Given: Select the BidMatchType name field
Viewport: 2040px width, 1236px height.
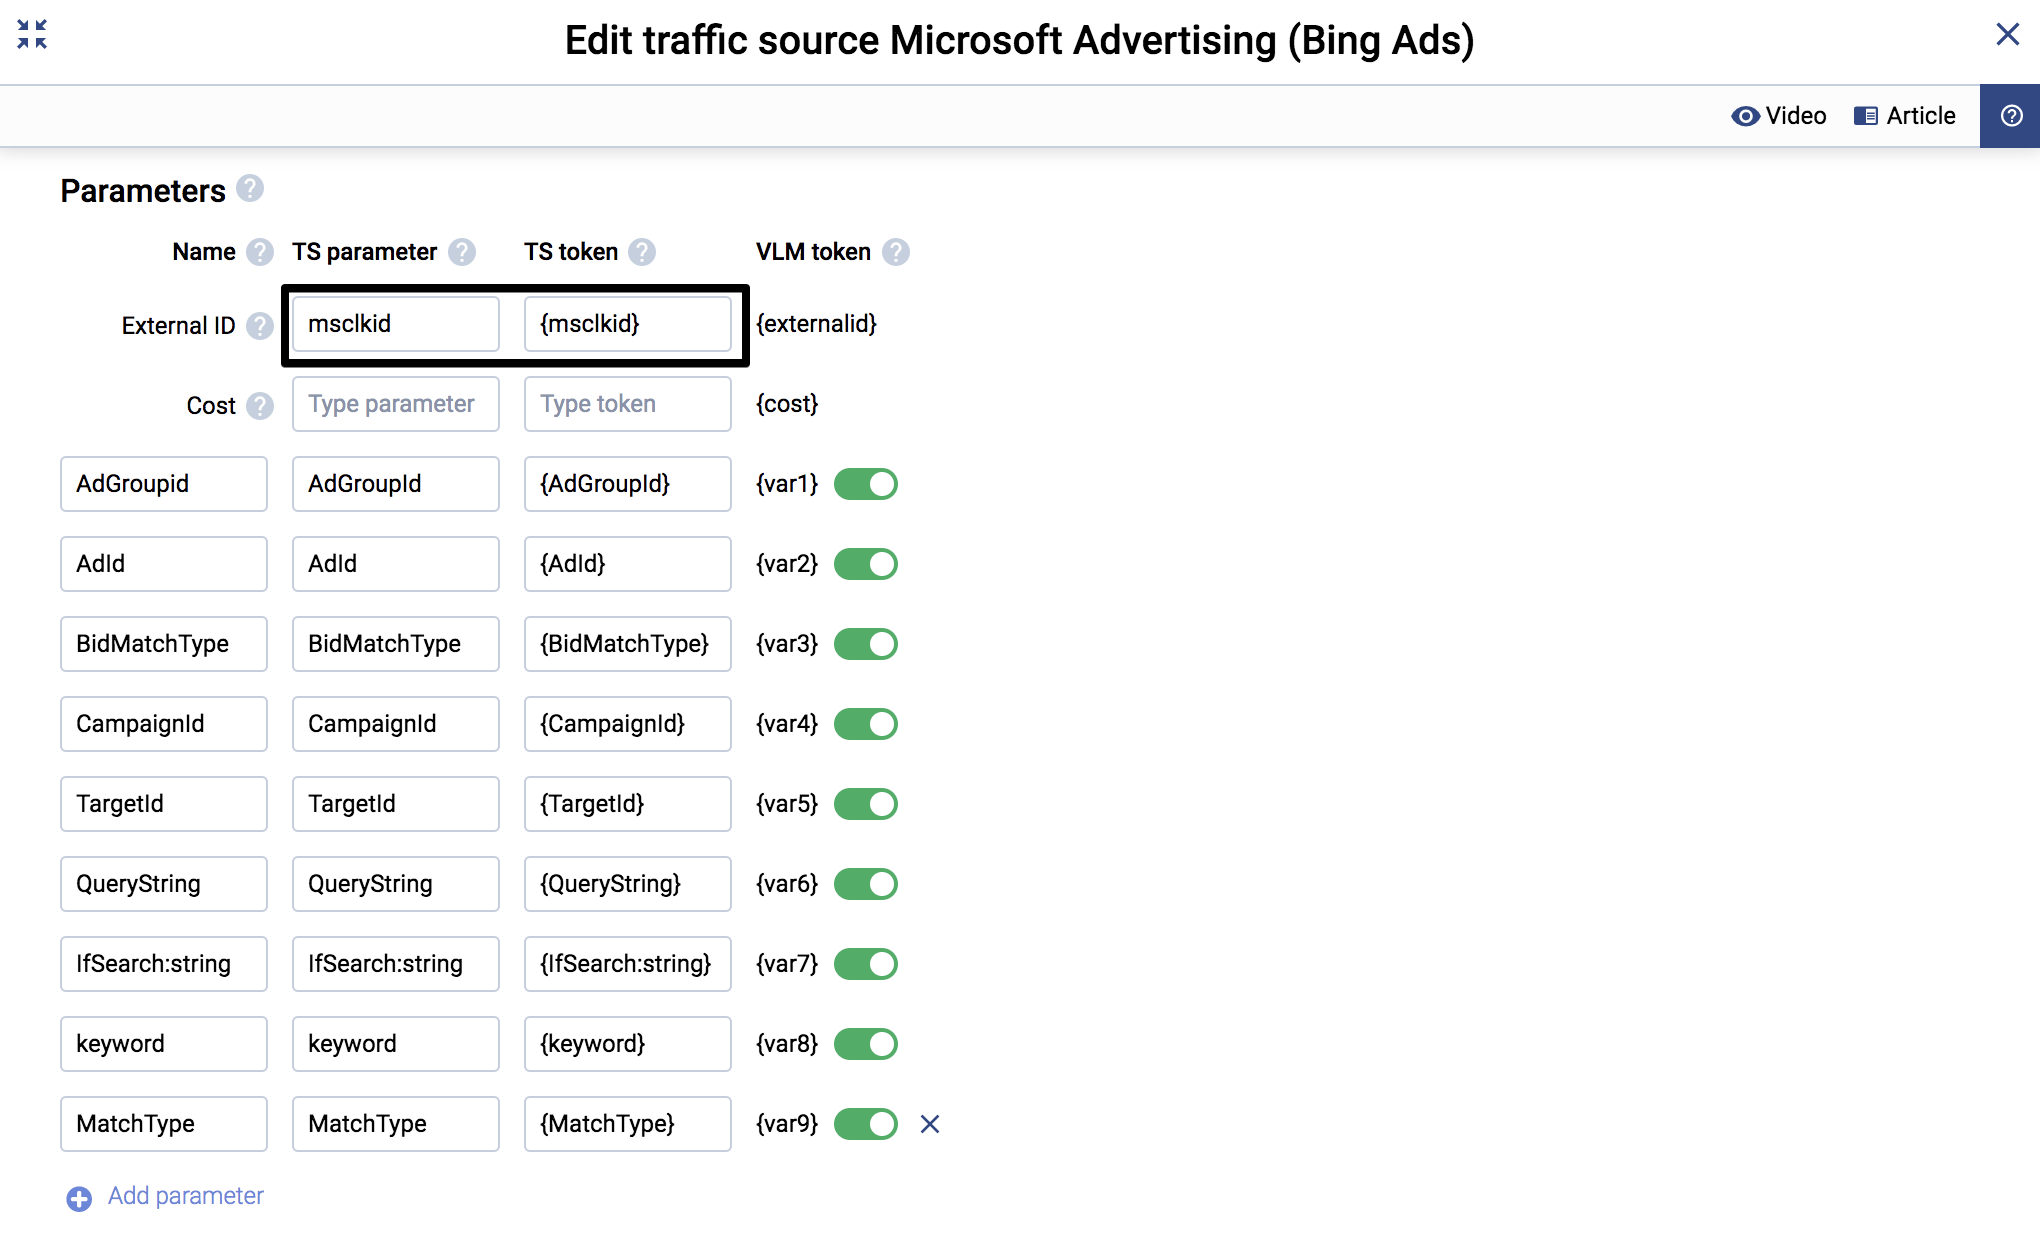Looking at the screenshot, I should pyautogui.click(x=163, y=644).
